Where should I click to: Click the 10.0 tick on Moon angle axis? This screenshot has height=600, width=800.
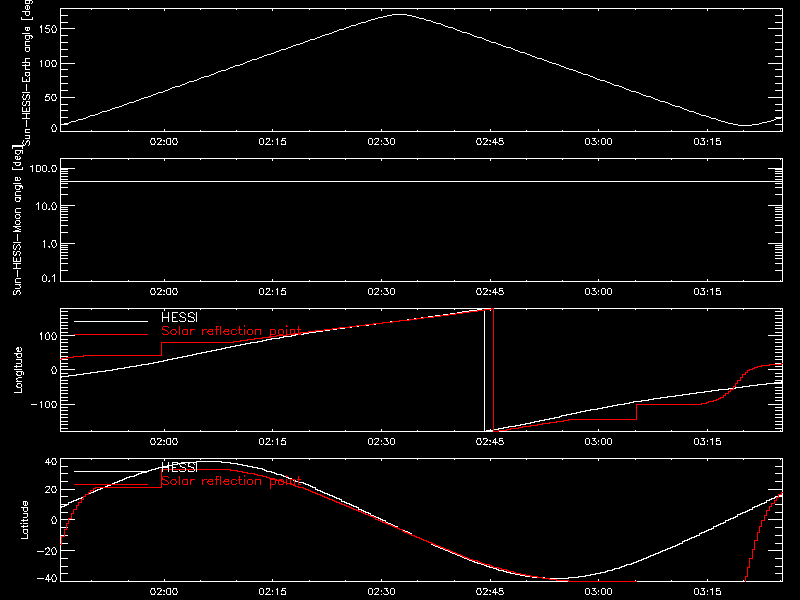tap(46, 207)
